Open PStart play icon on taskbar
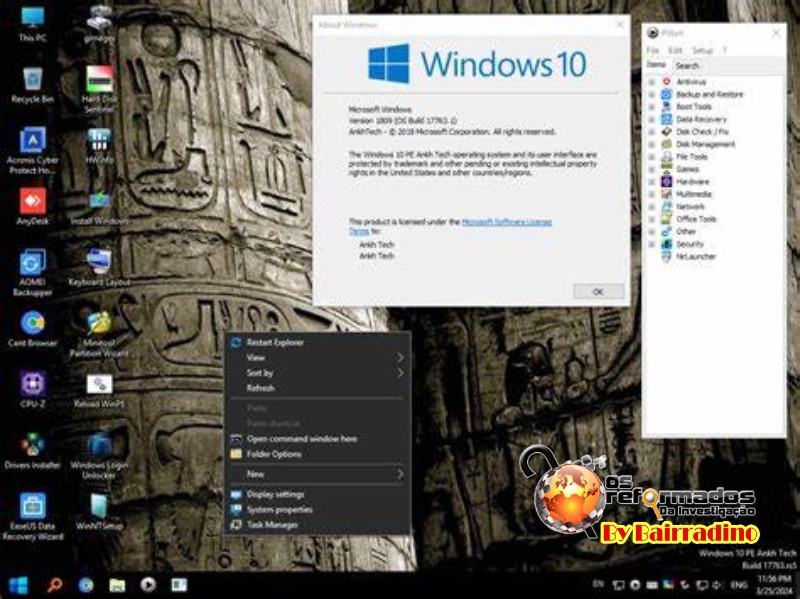 tap(148, 585)
